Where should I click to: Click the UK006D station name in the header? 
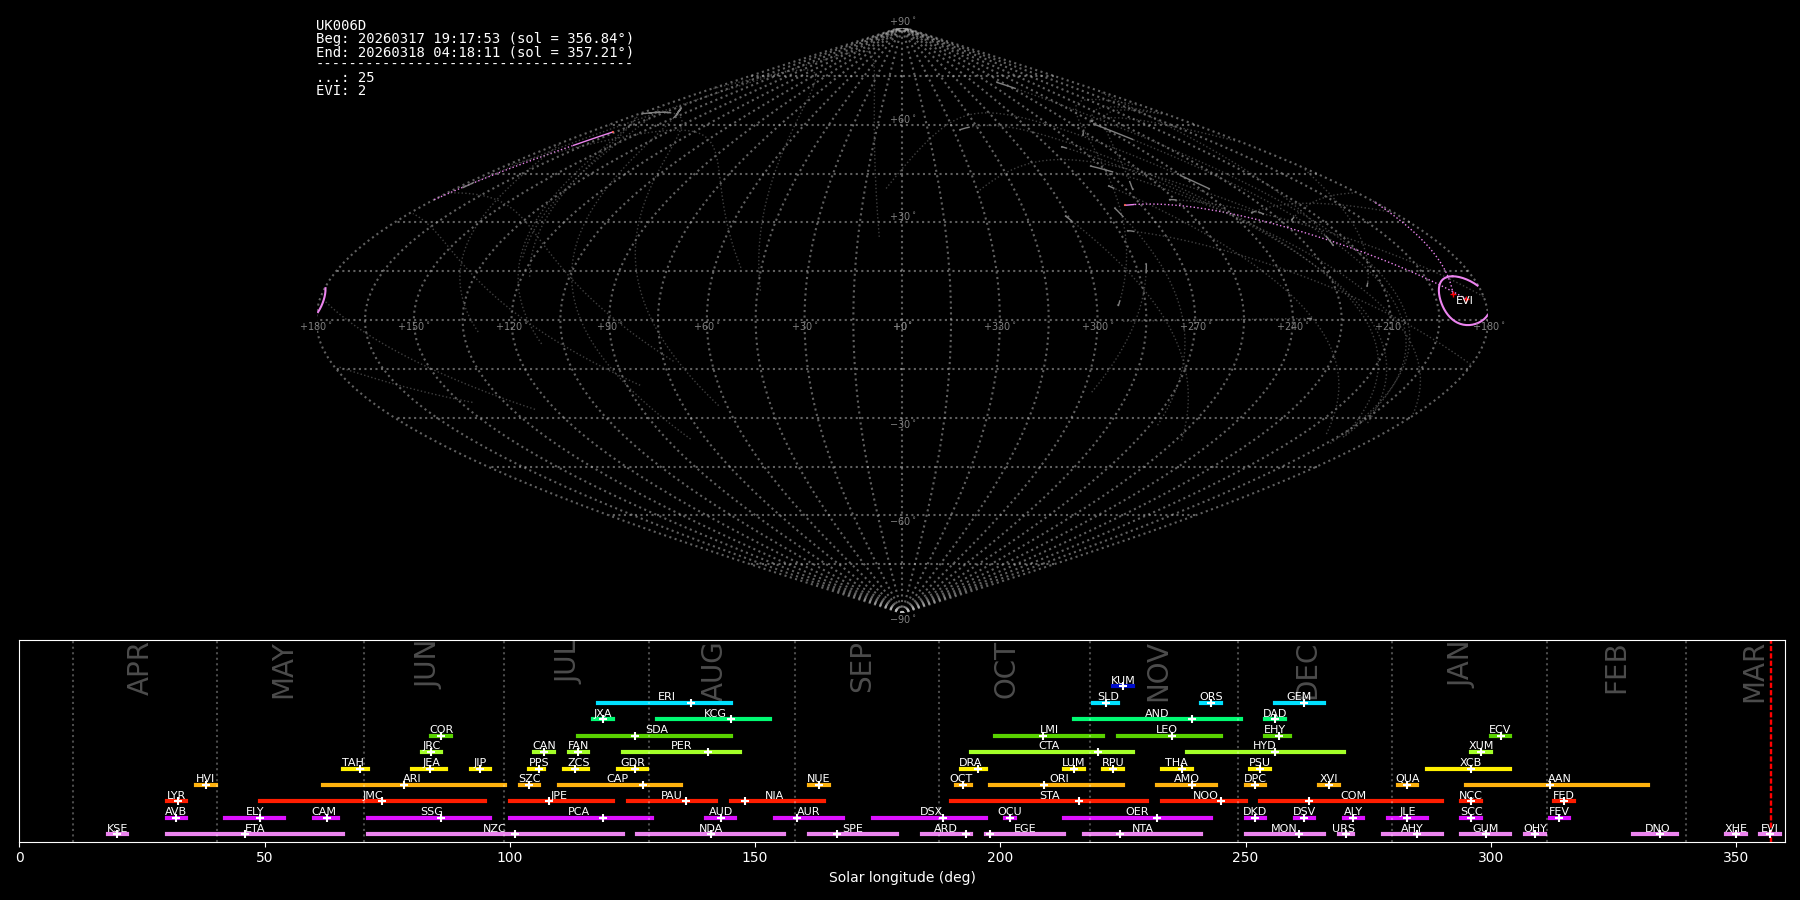point(341,26)
